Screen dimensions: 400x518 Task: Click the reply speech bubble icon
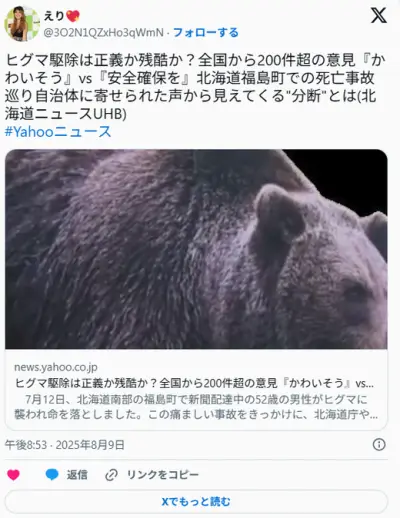pyautogui.click(x=52, y=475)
